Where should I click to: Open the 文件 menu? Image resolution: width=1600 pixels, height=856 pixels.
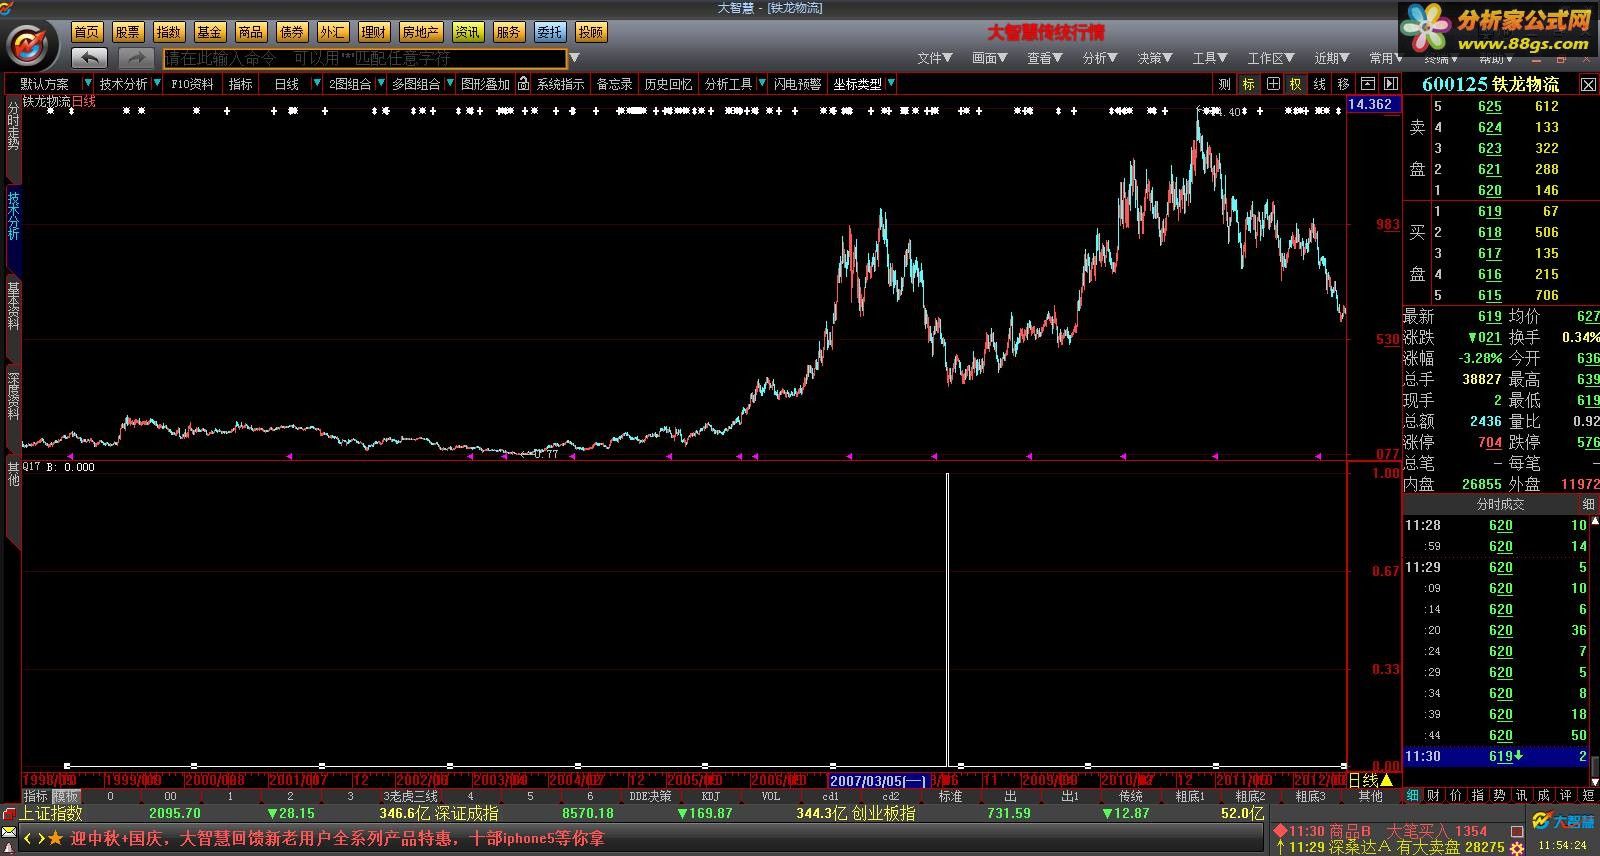click(x=934, y=58)
